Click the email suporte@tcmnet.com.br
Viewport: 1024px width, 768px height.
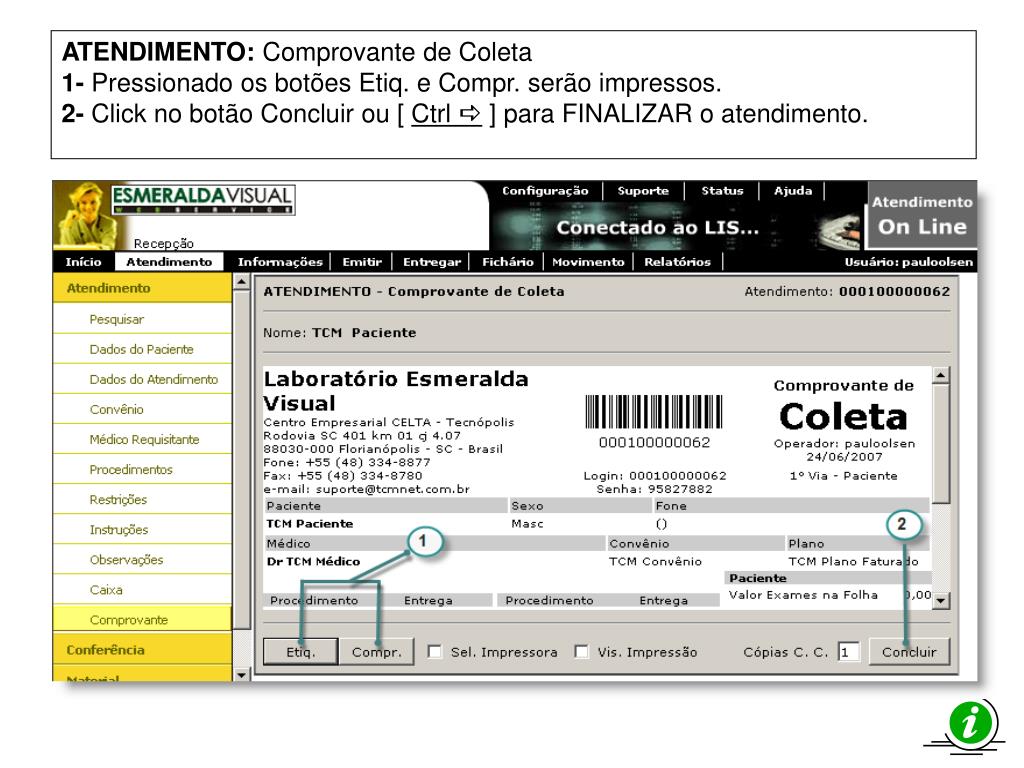pos(392,489)
